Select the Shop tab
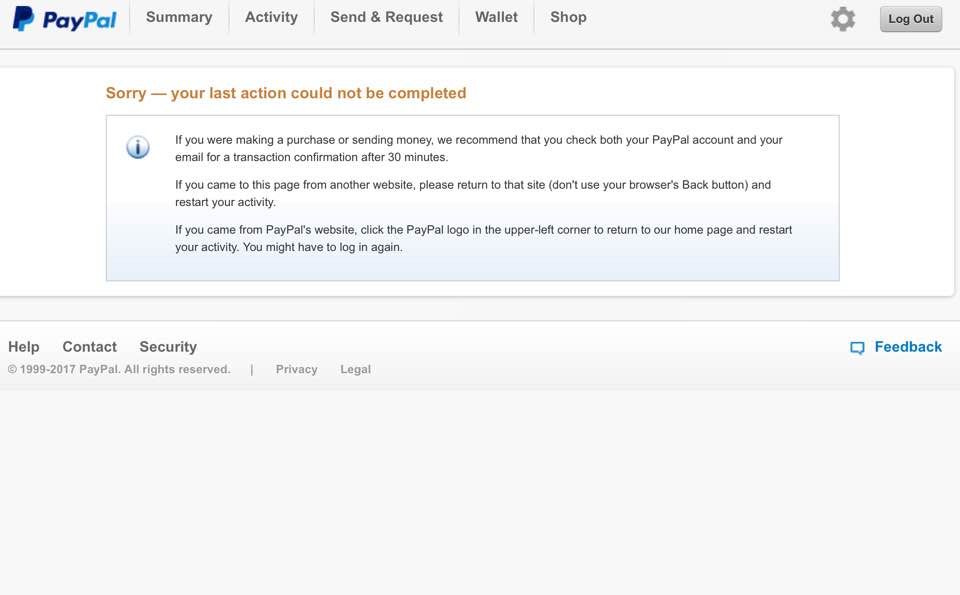Viewport: 960px width, 595px height. [x=568, y=17]
